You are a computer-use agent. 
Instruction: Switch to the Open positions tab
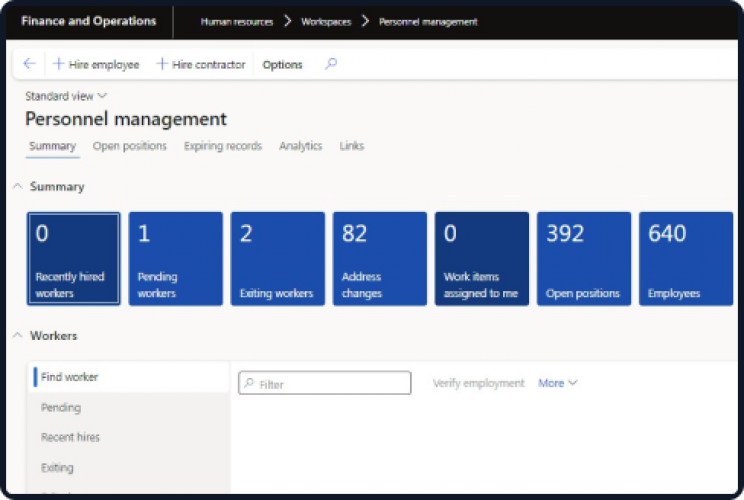(130, 146)
